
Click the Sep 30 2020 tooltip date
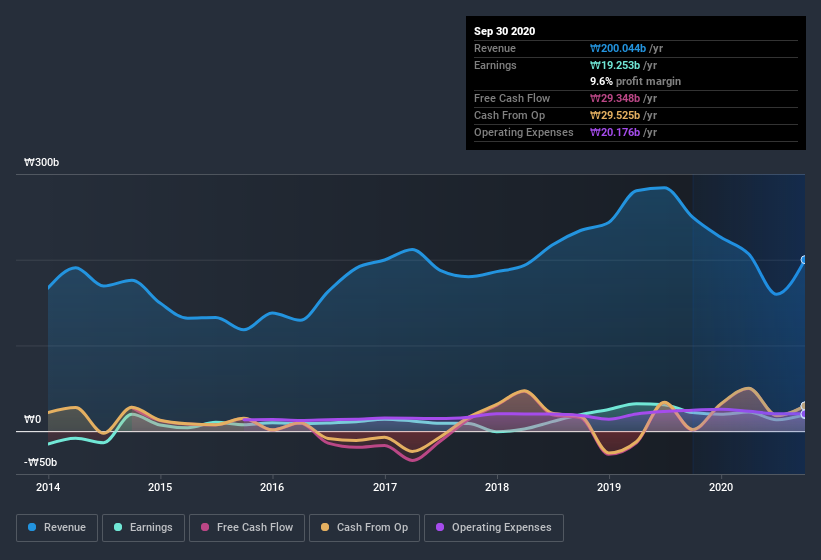click(x=505, y=31)
